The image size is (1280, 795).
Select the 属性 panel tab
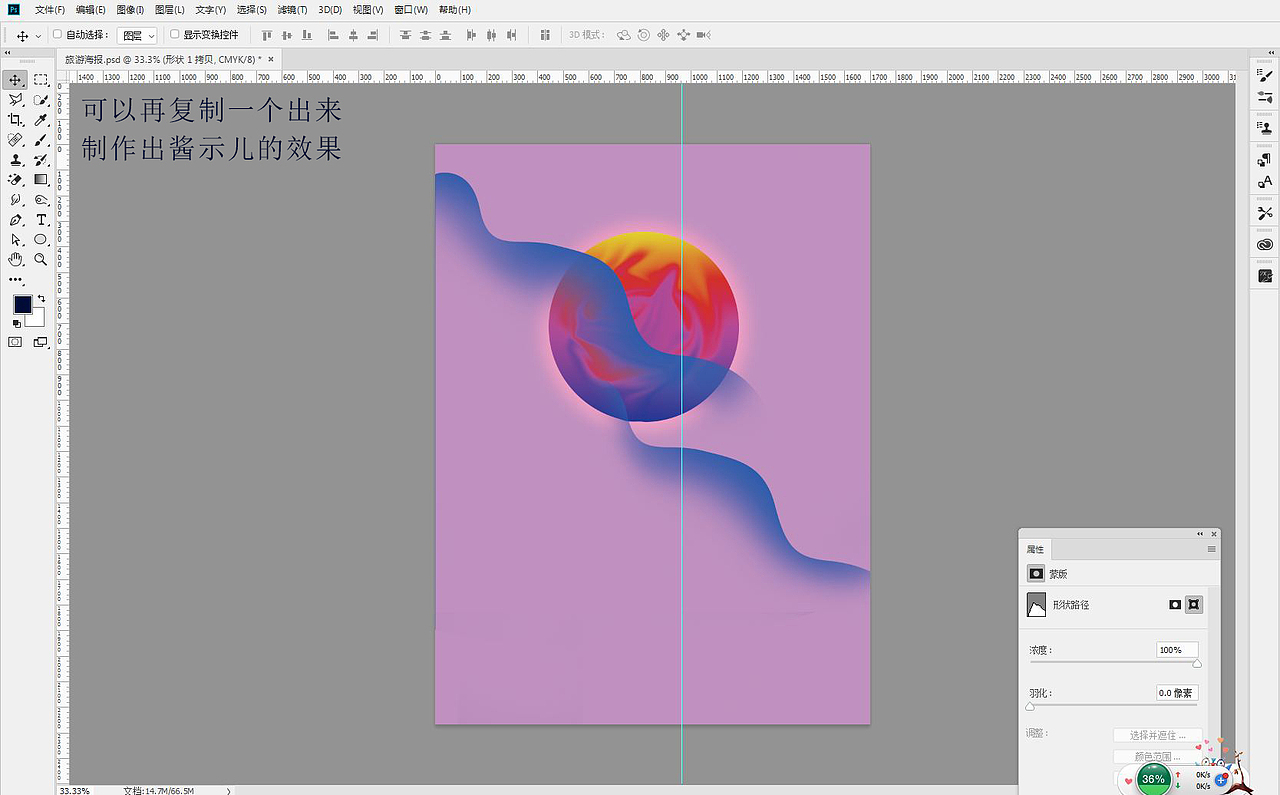[x=1035, y=549]
